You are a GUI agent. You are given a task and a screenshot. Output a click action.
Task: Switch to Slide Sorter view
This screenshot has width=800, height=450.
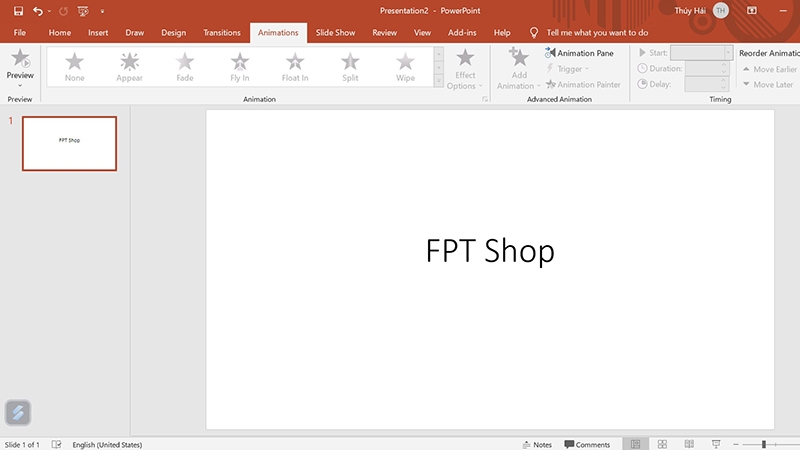[x=662, y=444]
